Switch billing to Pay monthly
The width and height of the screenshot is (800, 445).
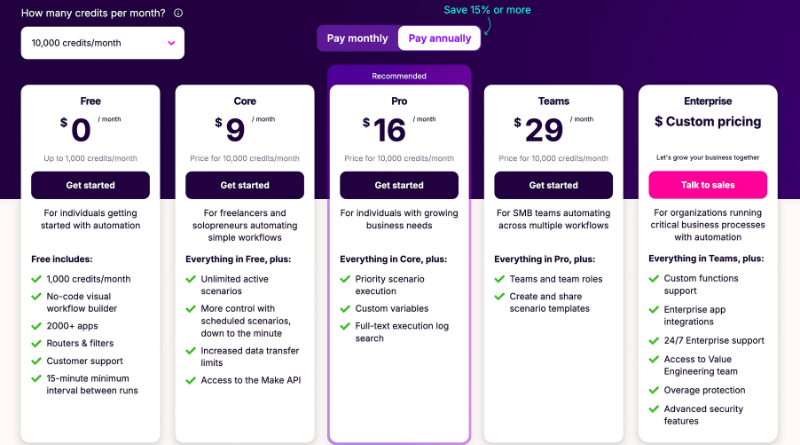tap(357, 38)
